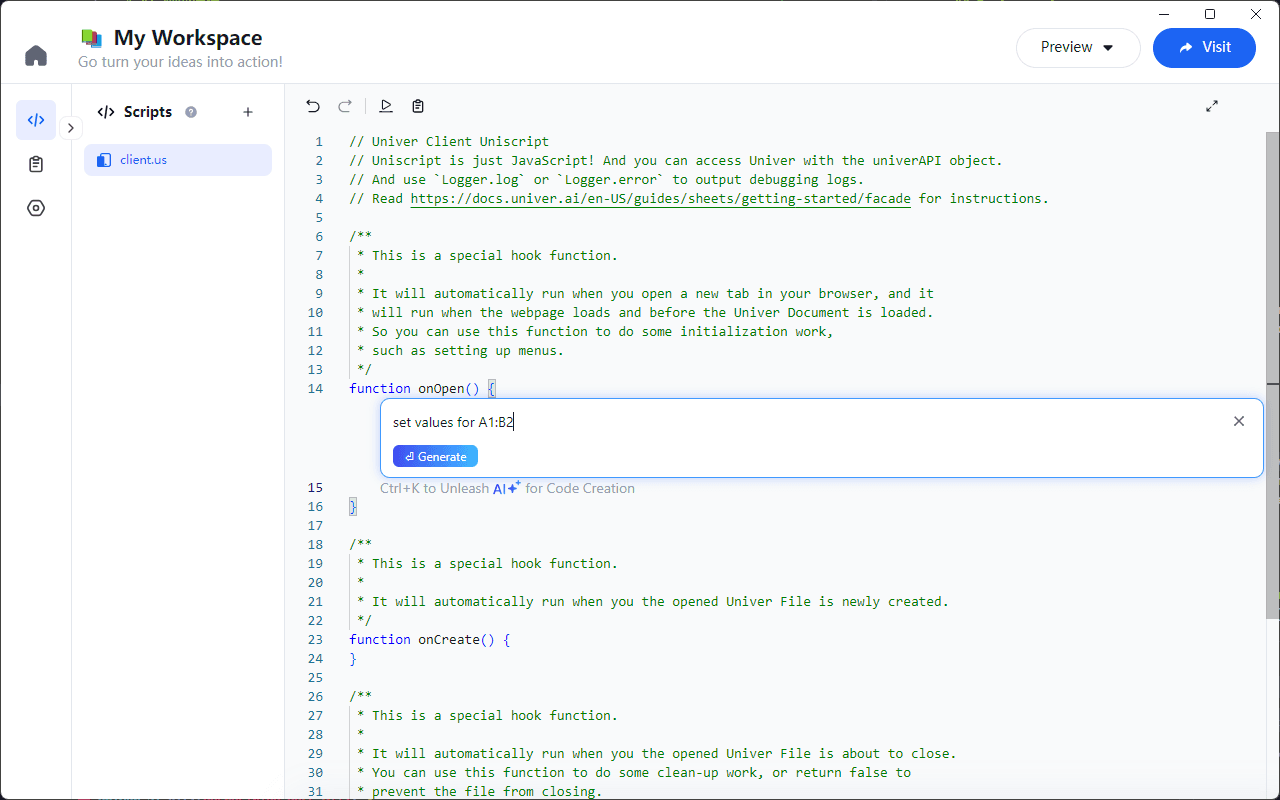Click the 'Ctrl+K to Unleash AI' hint

507,488
